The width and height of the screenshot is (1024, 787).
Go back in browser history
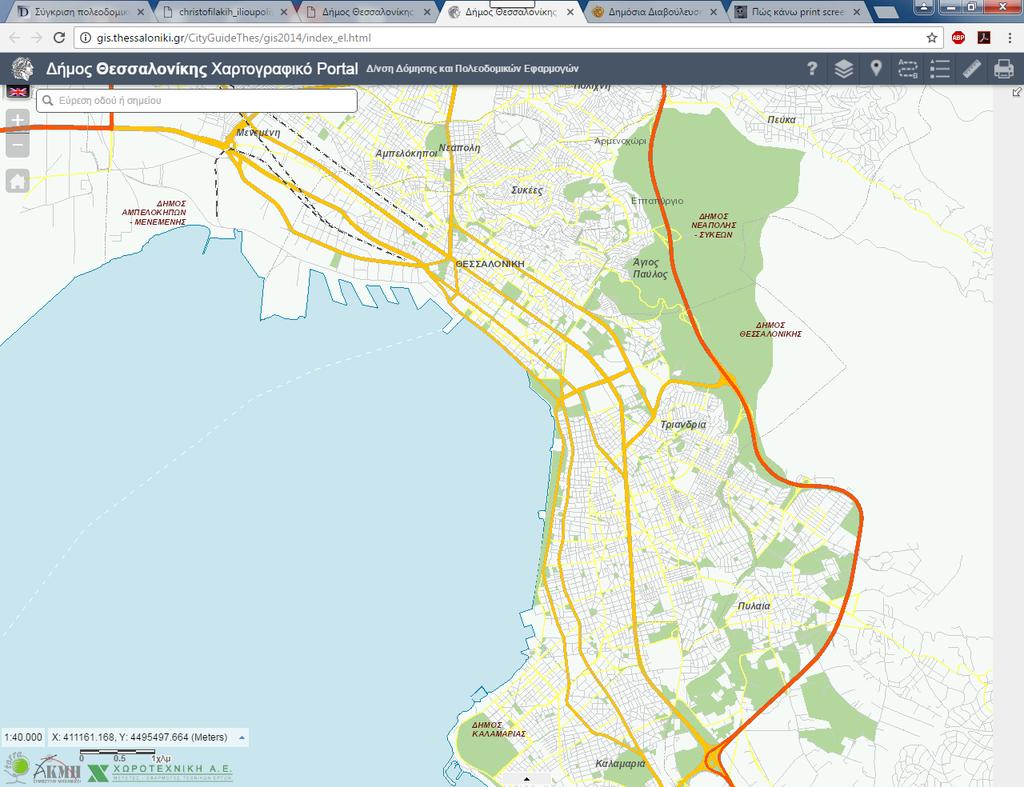[14, 38]
